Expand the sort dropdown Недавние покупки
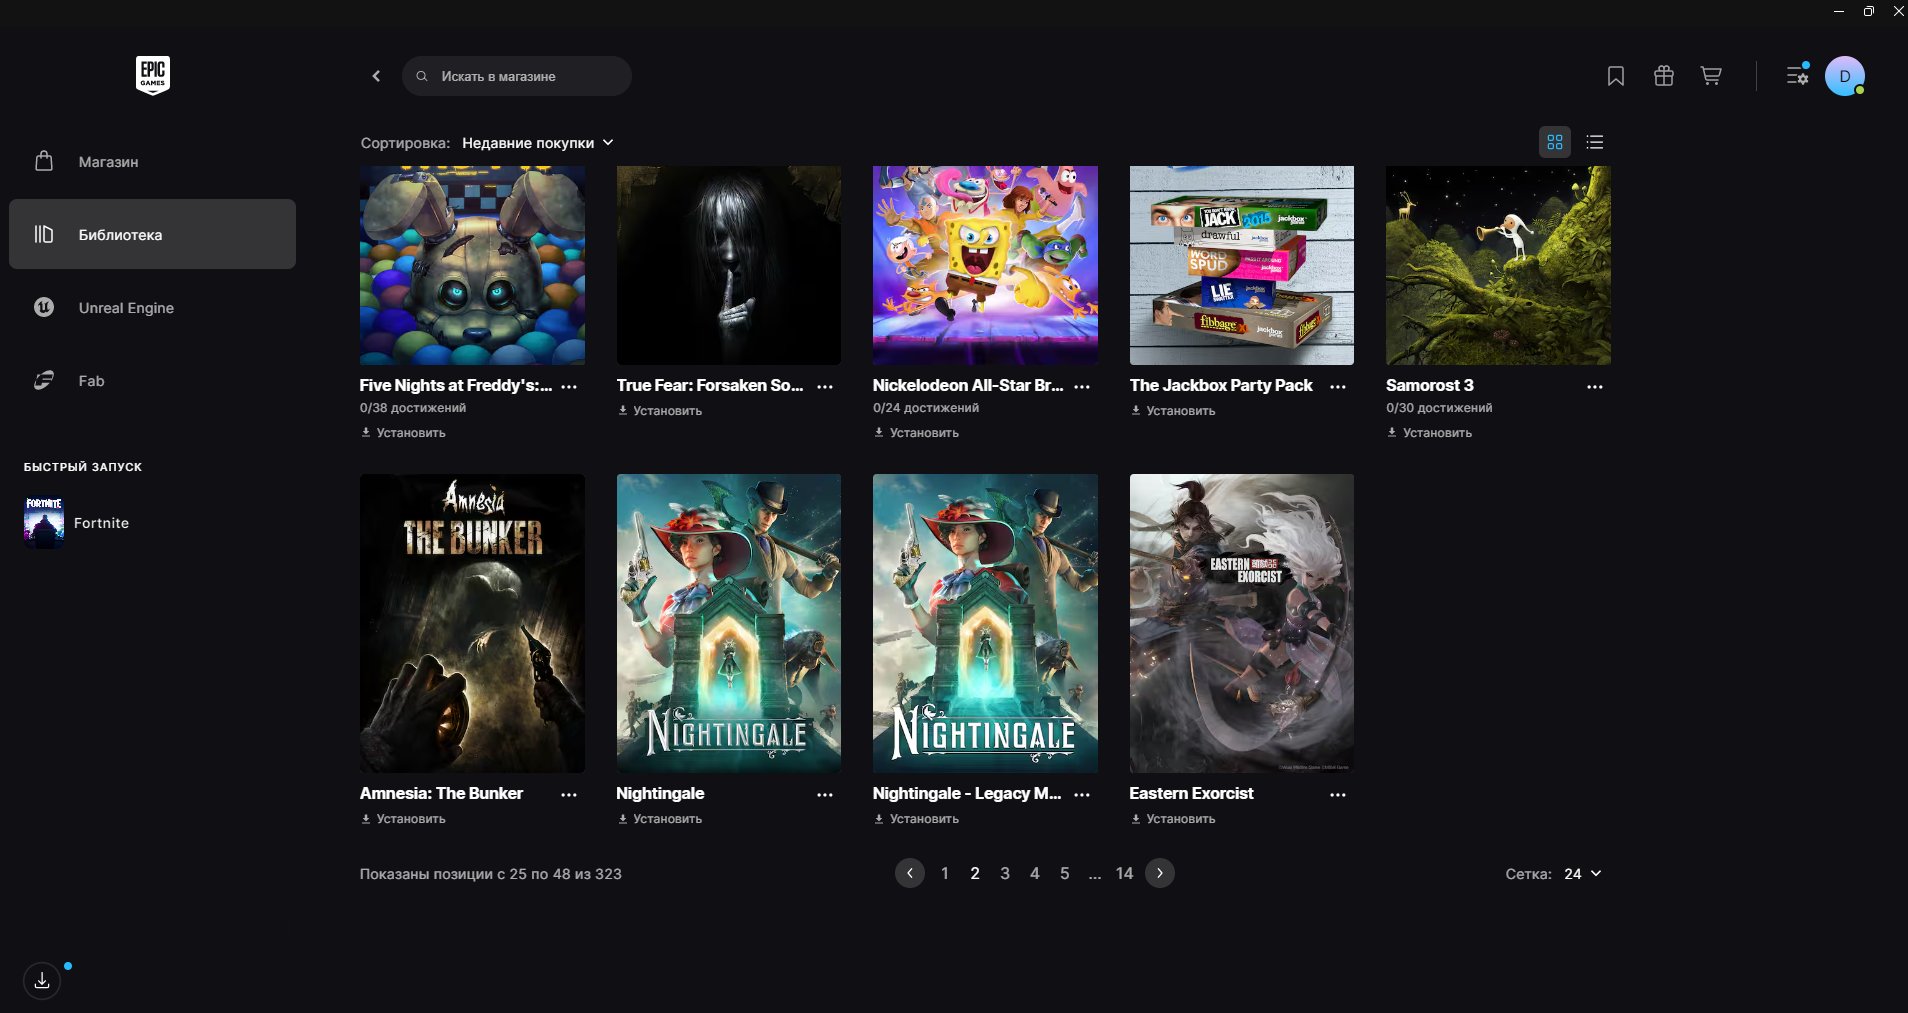 (x=538, y=143)
